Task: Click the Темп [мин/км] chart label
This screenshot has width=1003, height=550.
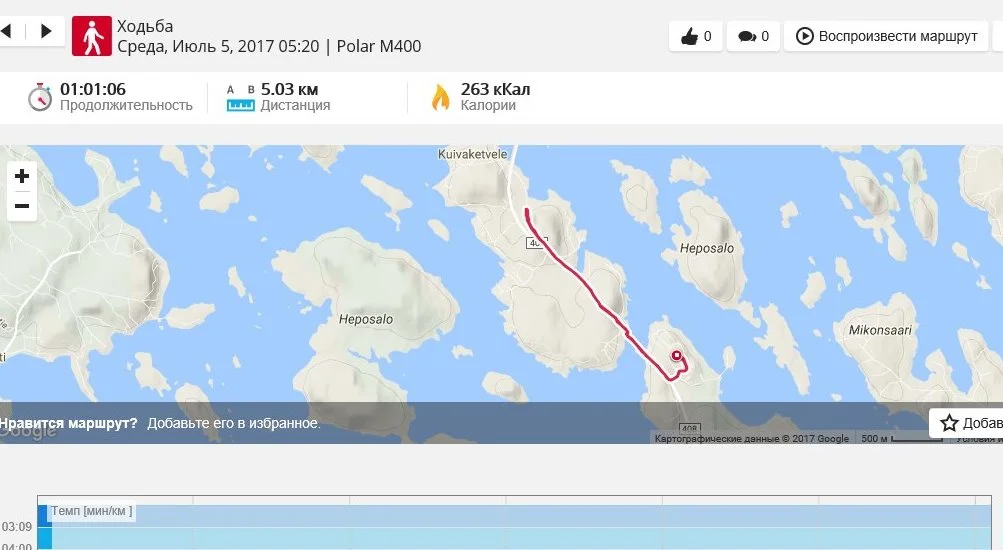Action: pos(91,511)
